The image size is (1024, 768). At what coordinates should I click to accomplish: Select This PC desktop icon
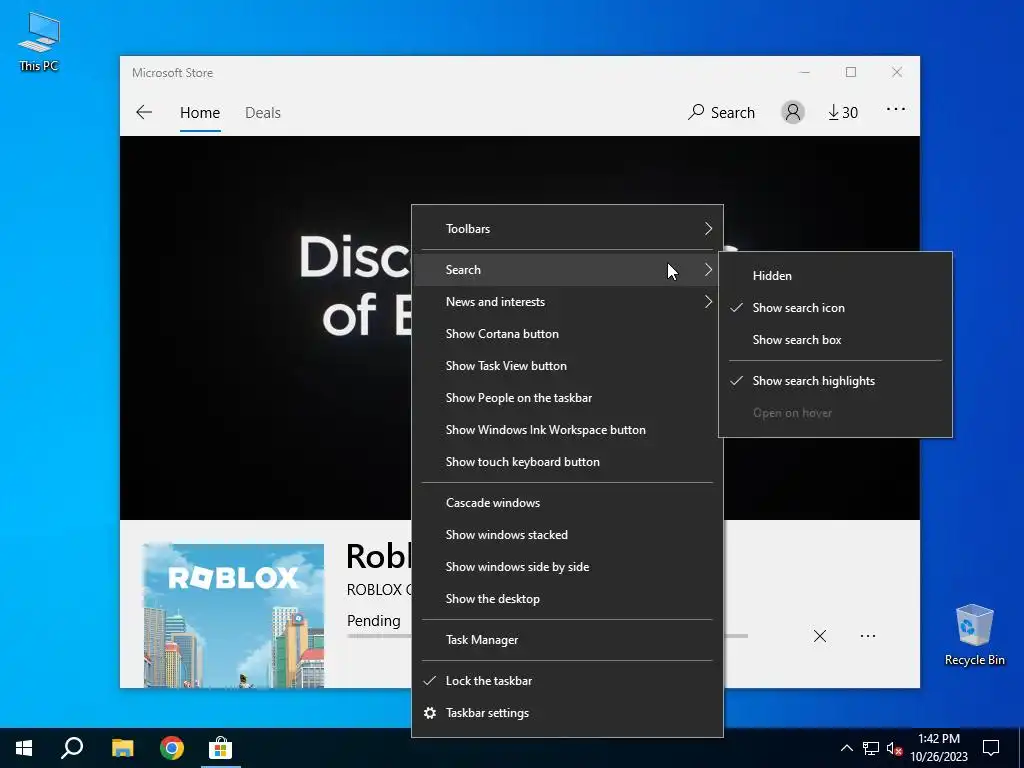click(39, 41)
